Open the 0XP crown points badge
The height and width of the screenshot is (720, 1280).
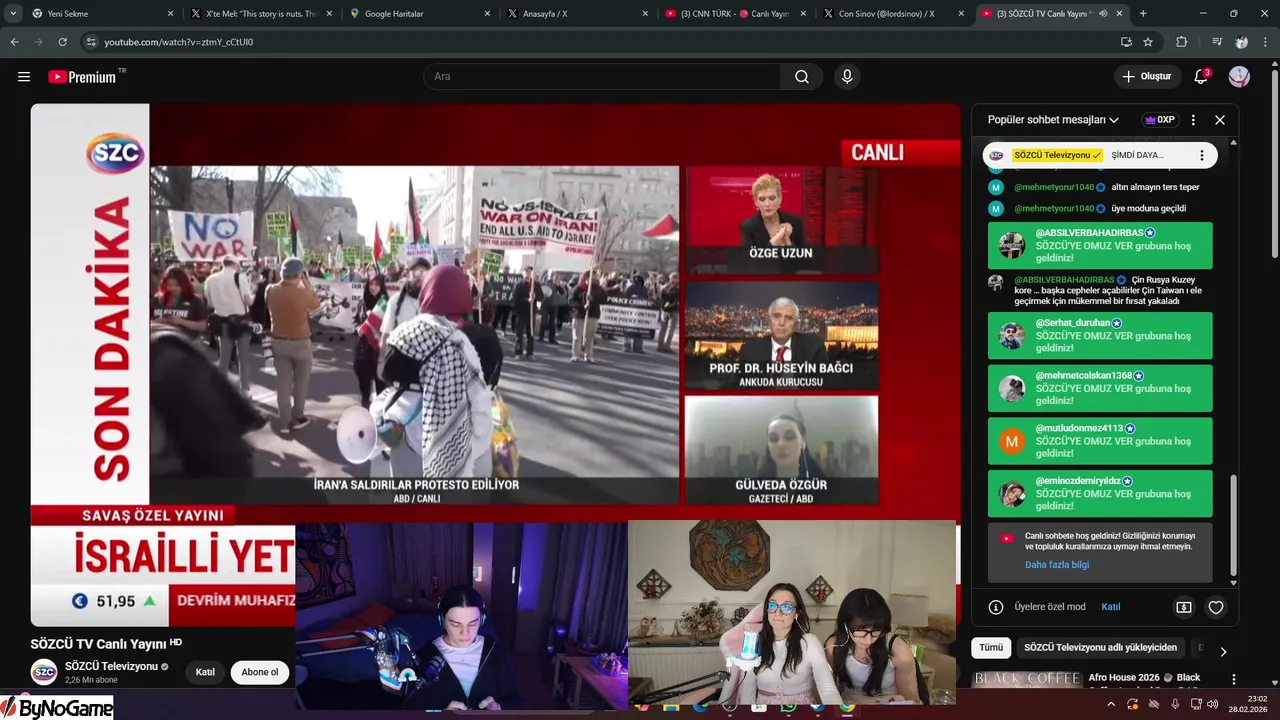[1160, 120]
